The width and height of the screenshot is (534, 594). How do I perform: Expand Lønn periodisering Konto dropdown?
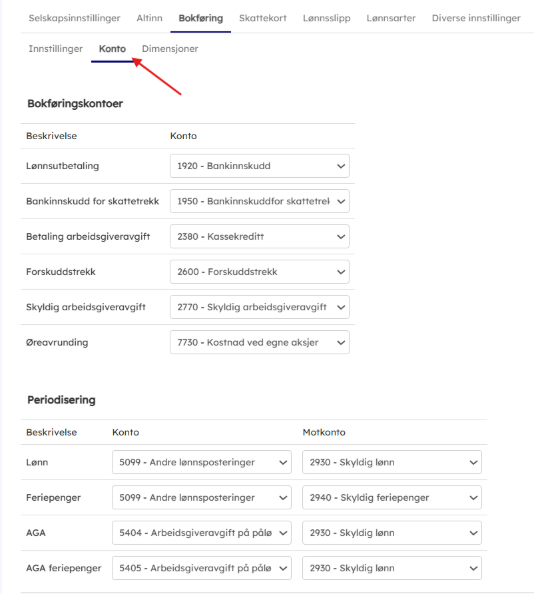pos(202,462)
